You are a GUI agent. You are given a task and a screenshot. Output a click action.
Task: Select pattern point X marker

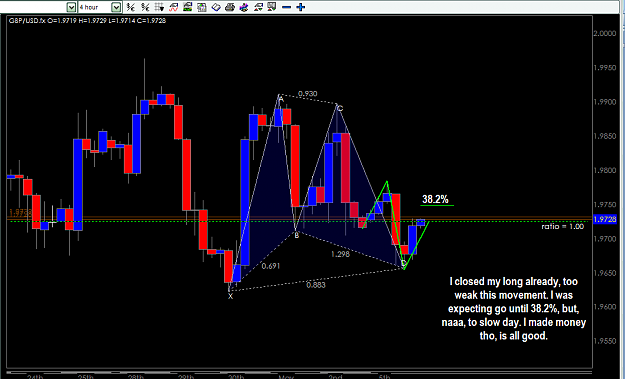click(x=230, y=297)
